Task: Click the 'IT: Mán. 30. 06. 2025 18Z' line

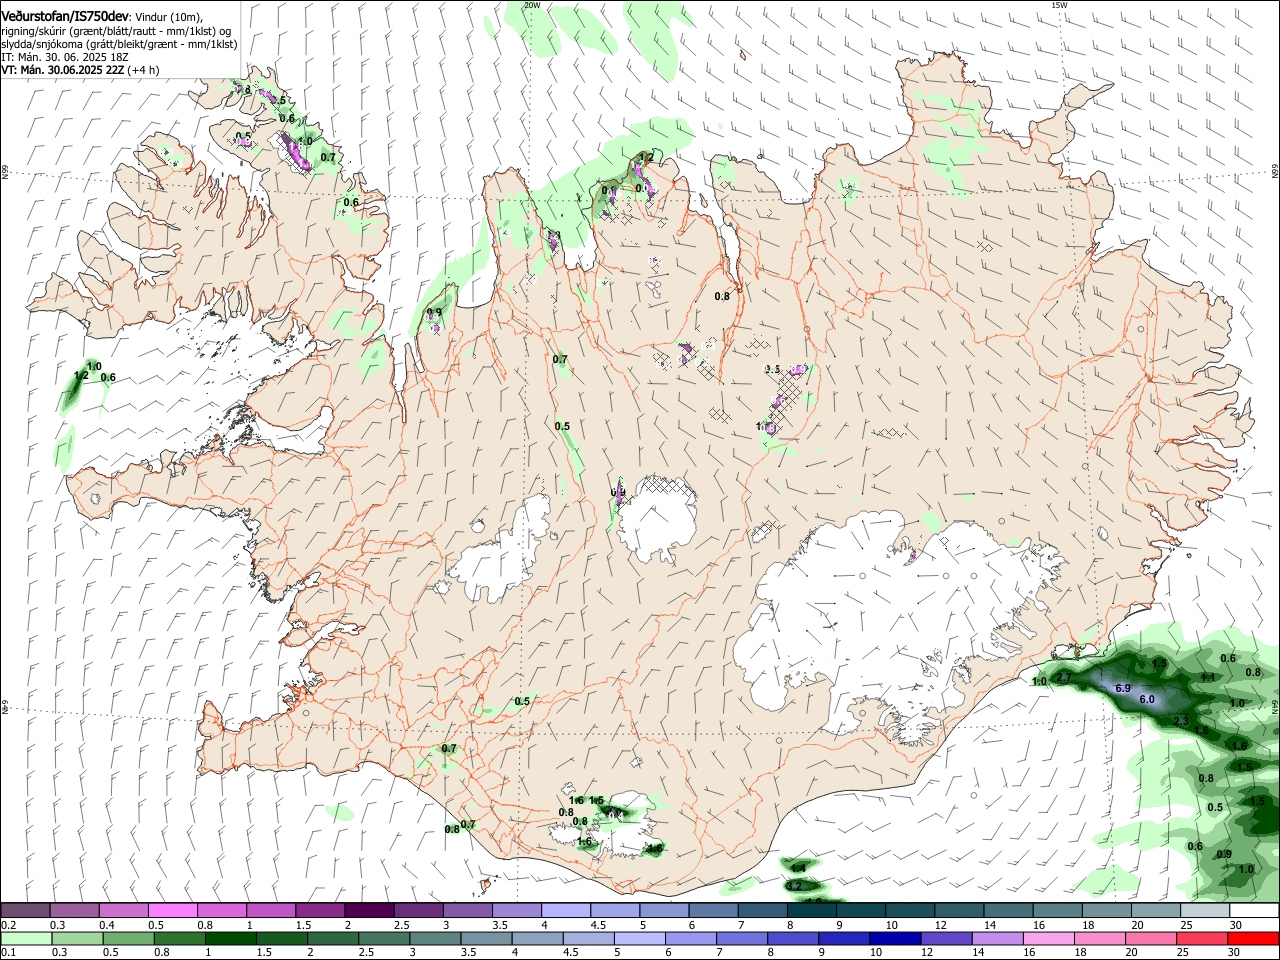Action: (65, 57)
